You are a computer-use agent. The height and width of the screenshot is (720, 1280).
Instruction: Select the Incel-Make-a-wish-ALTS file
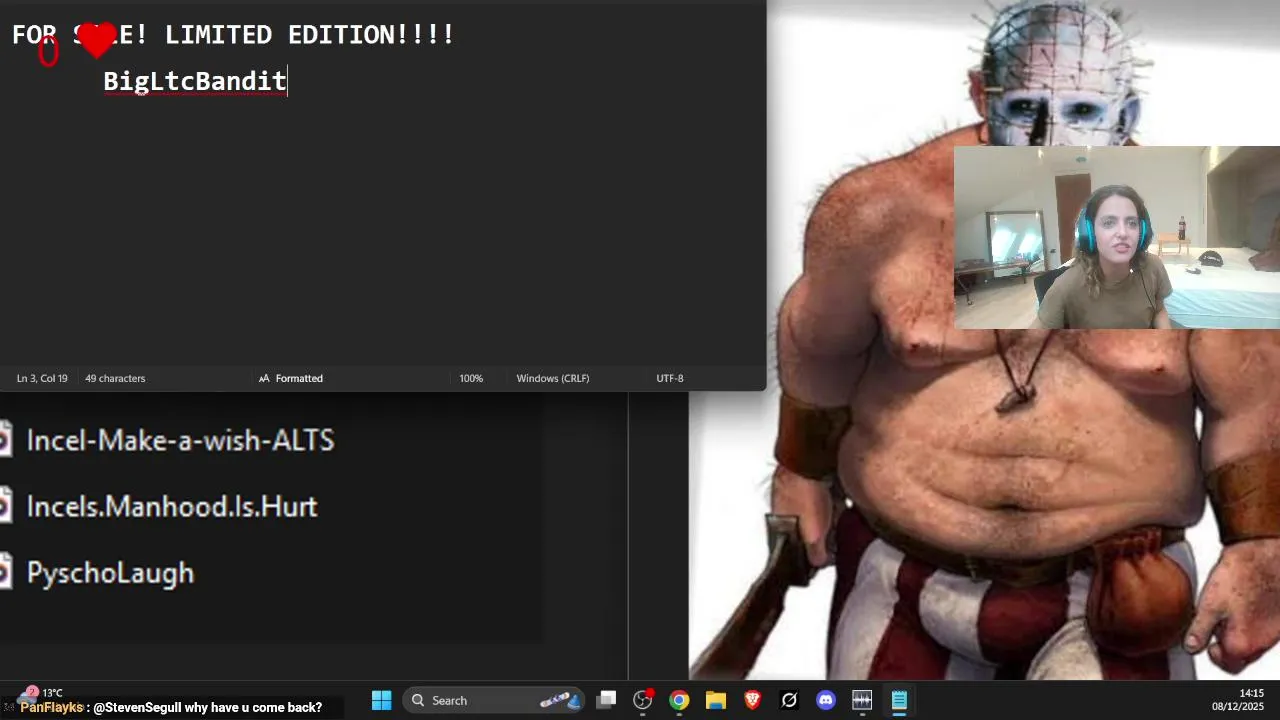pyautogui.click(x=180, y=440)
